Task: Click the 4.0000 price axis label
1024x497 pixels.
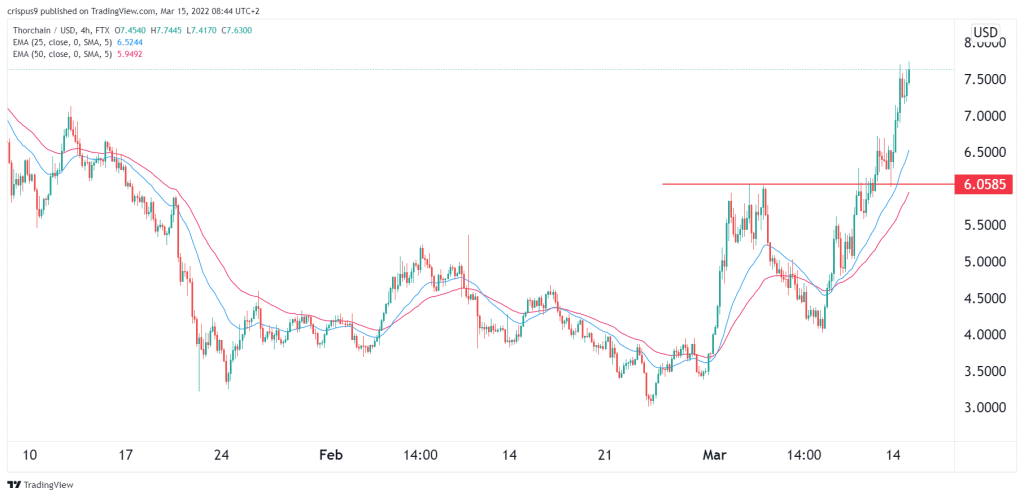Action: (985, 335)
